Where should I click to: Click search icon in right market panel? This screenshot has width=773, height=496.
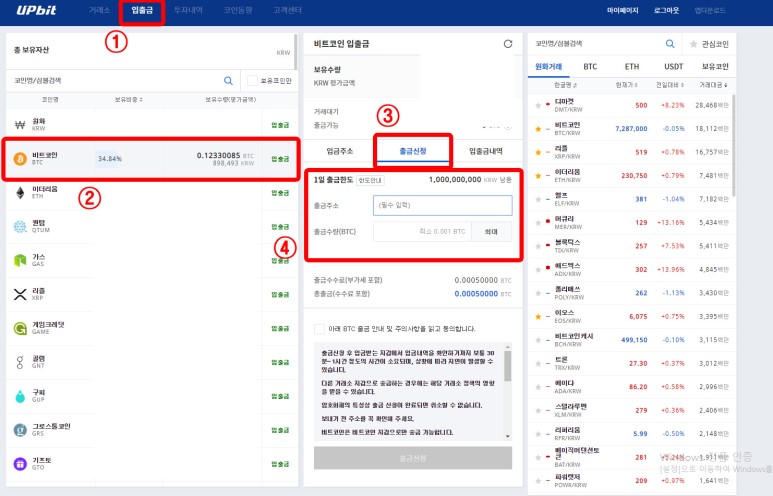[669, 44]
